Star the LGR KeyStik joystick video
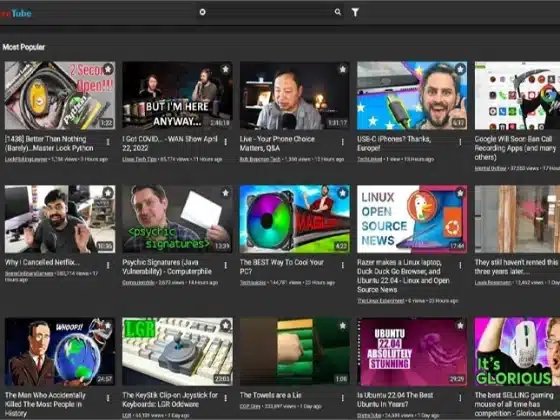 [x=225, y=325]
